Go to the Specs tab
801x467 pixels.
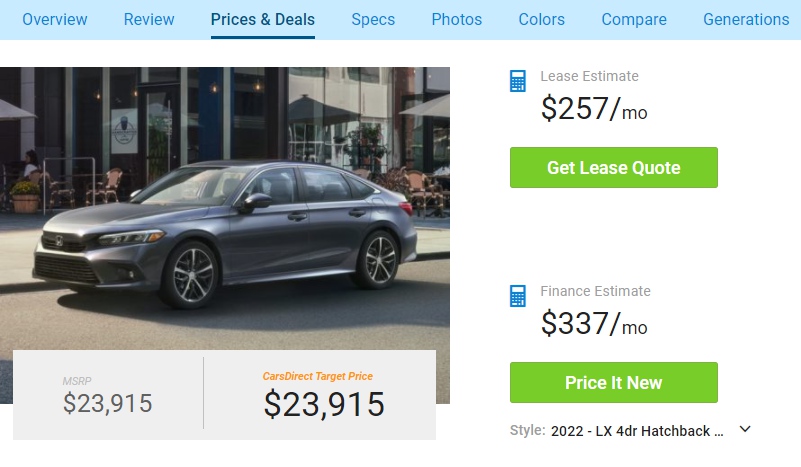coord(373,19)
